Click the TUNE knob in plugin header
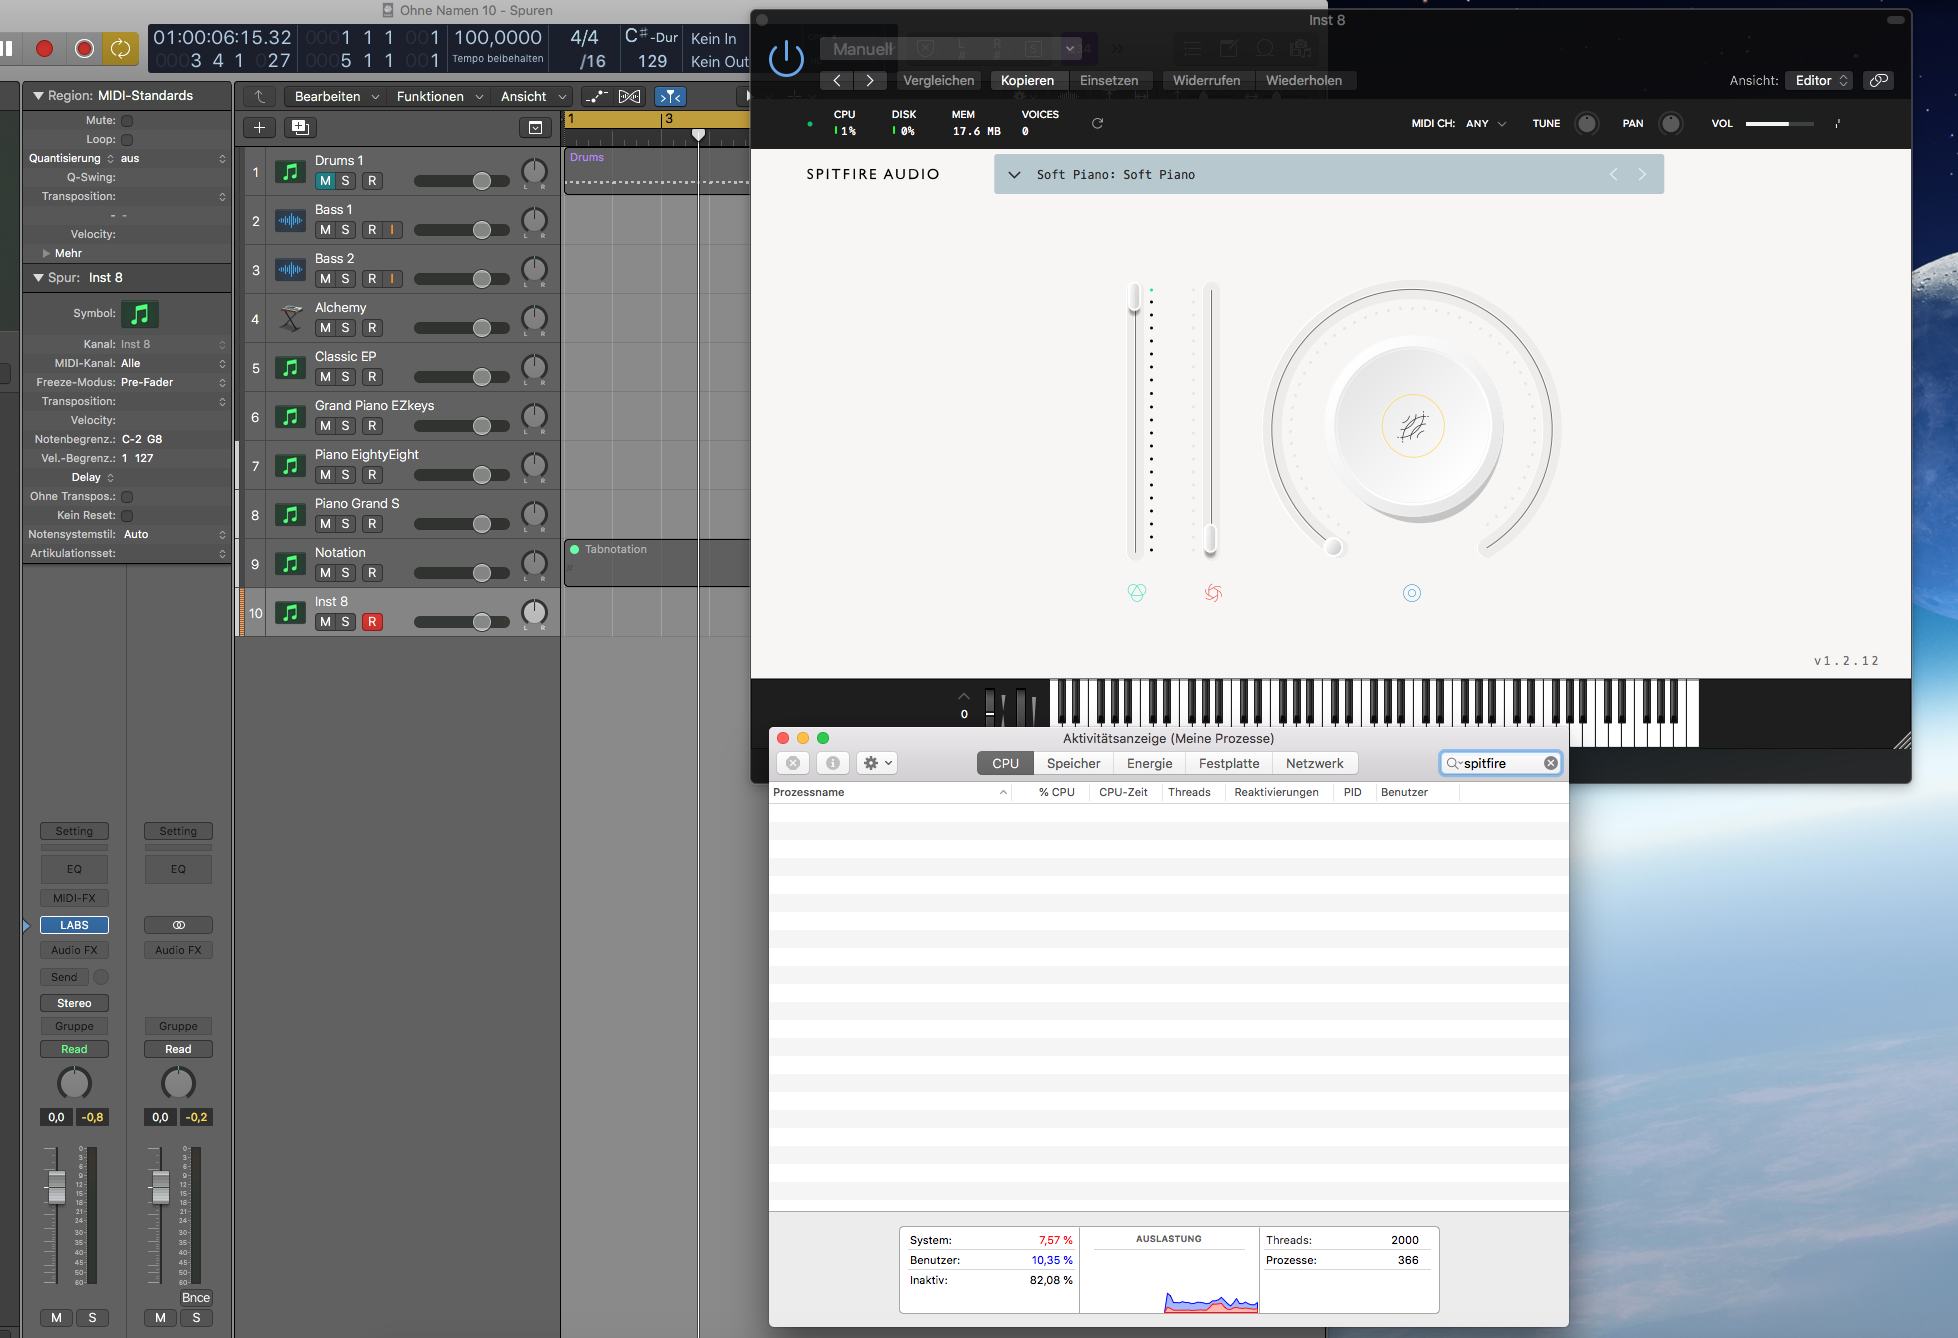Screen dimensions: 1958x1338 1586,123
